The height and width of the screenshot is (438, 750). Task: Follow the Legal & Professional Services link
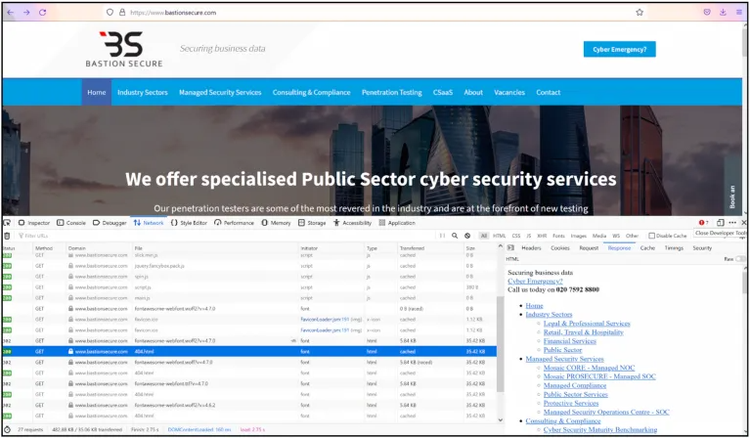(589, 324)
